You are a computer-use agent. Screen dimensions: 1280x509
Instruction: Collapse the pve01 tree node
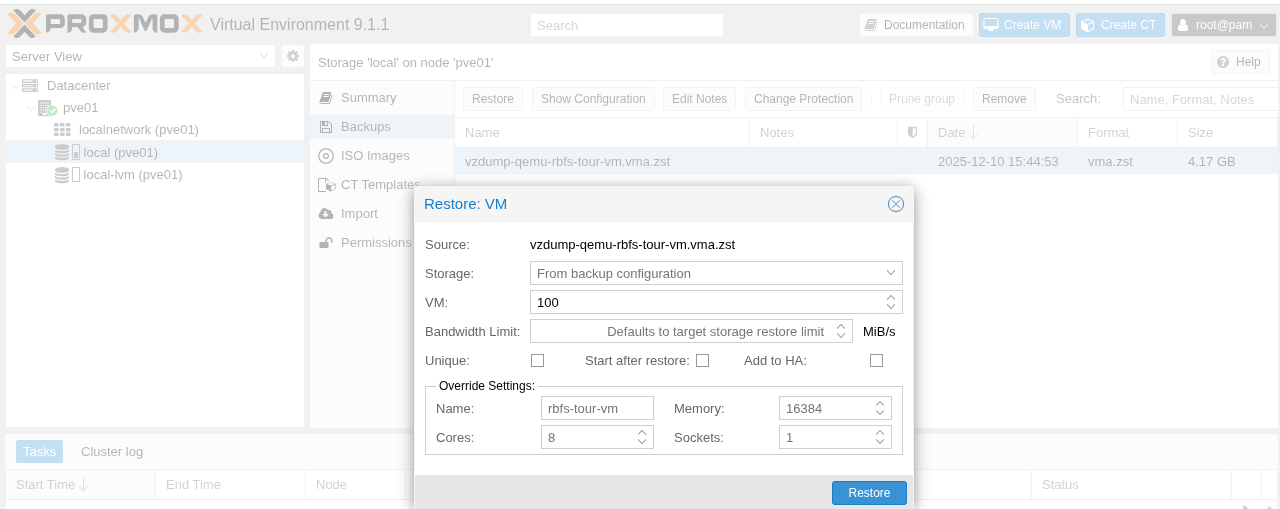pos(29,108)
